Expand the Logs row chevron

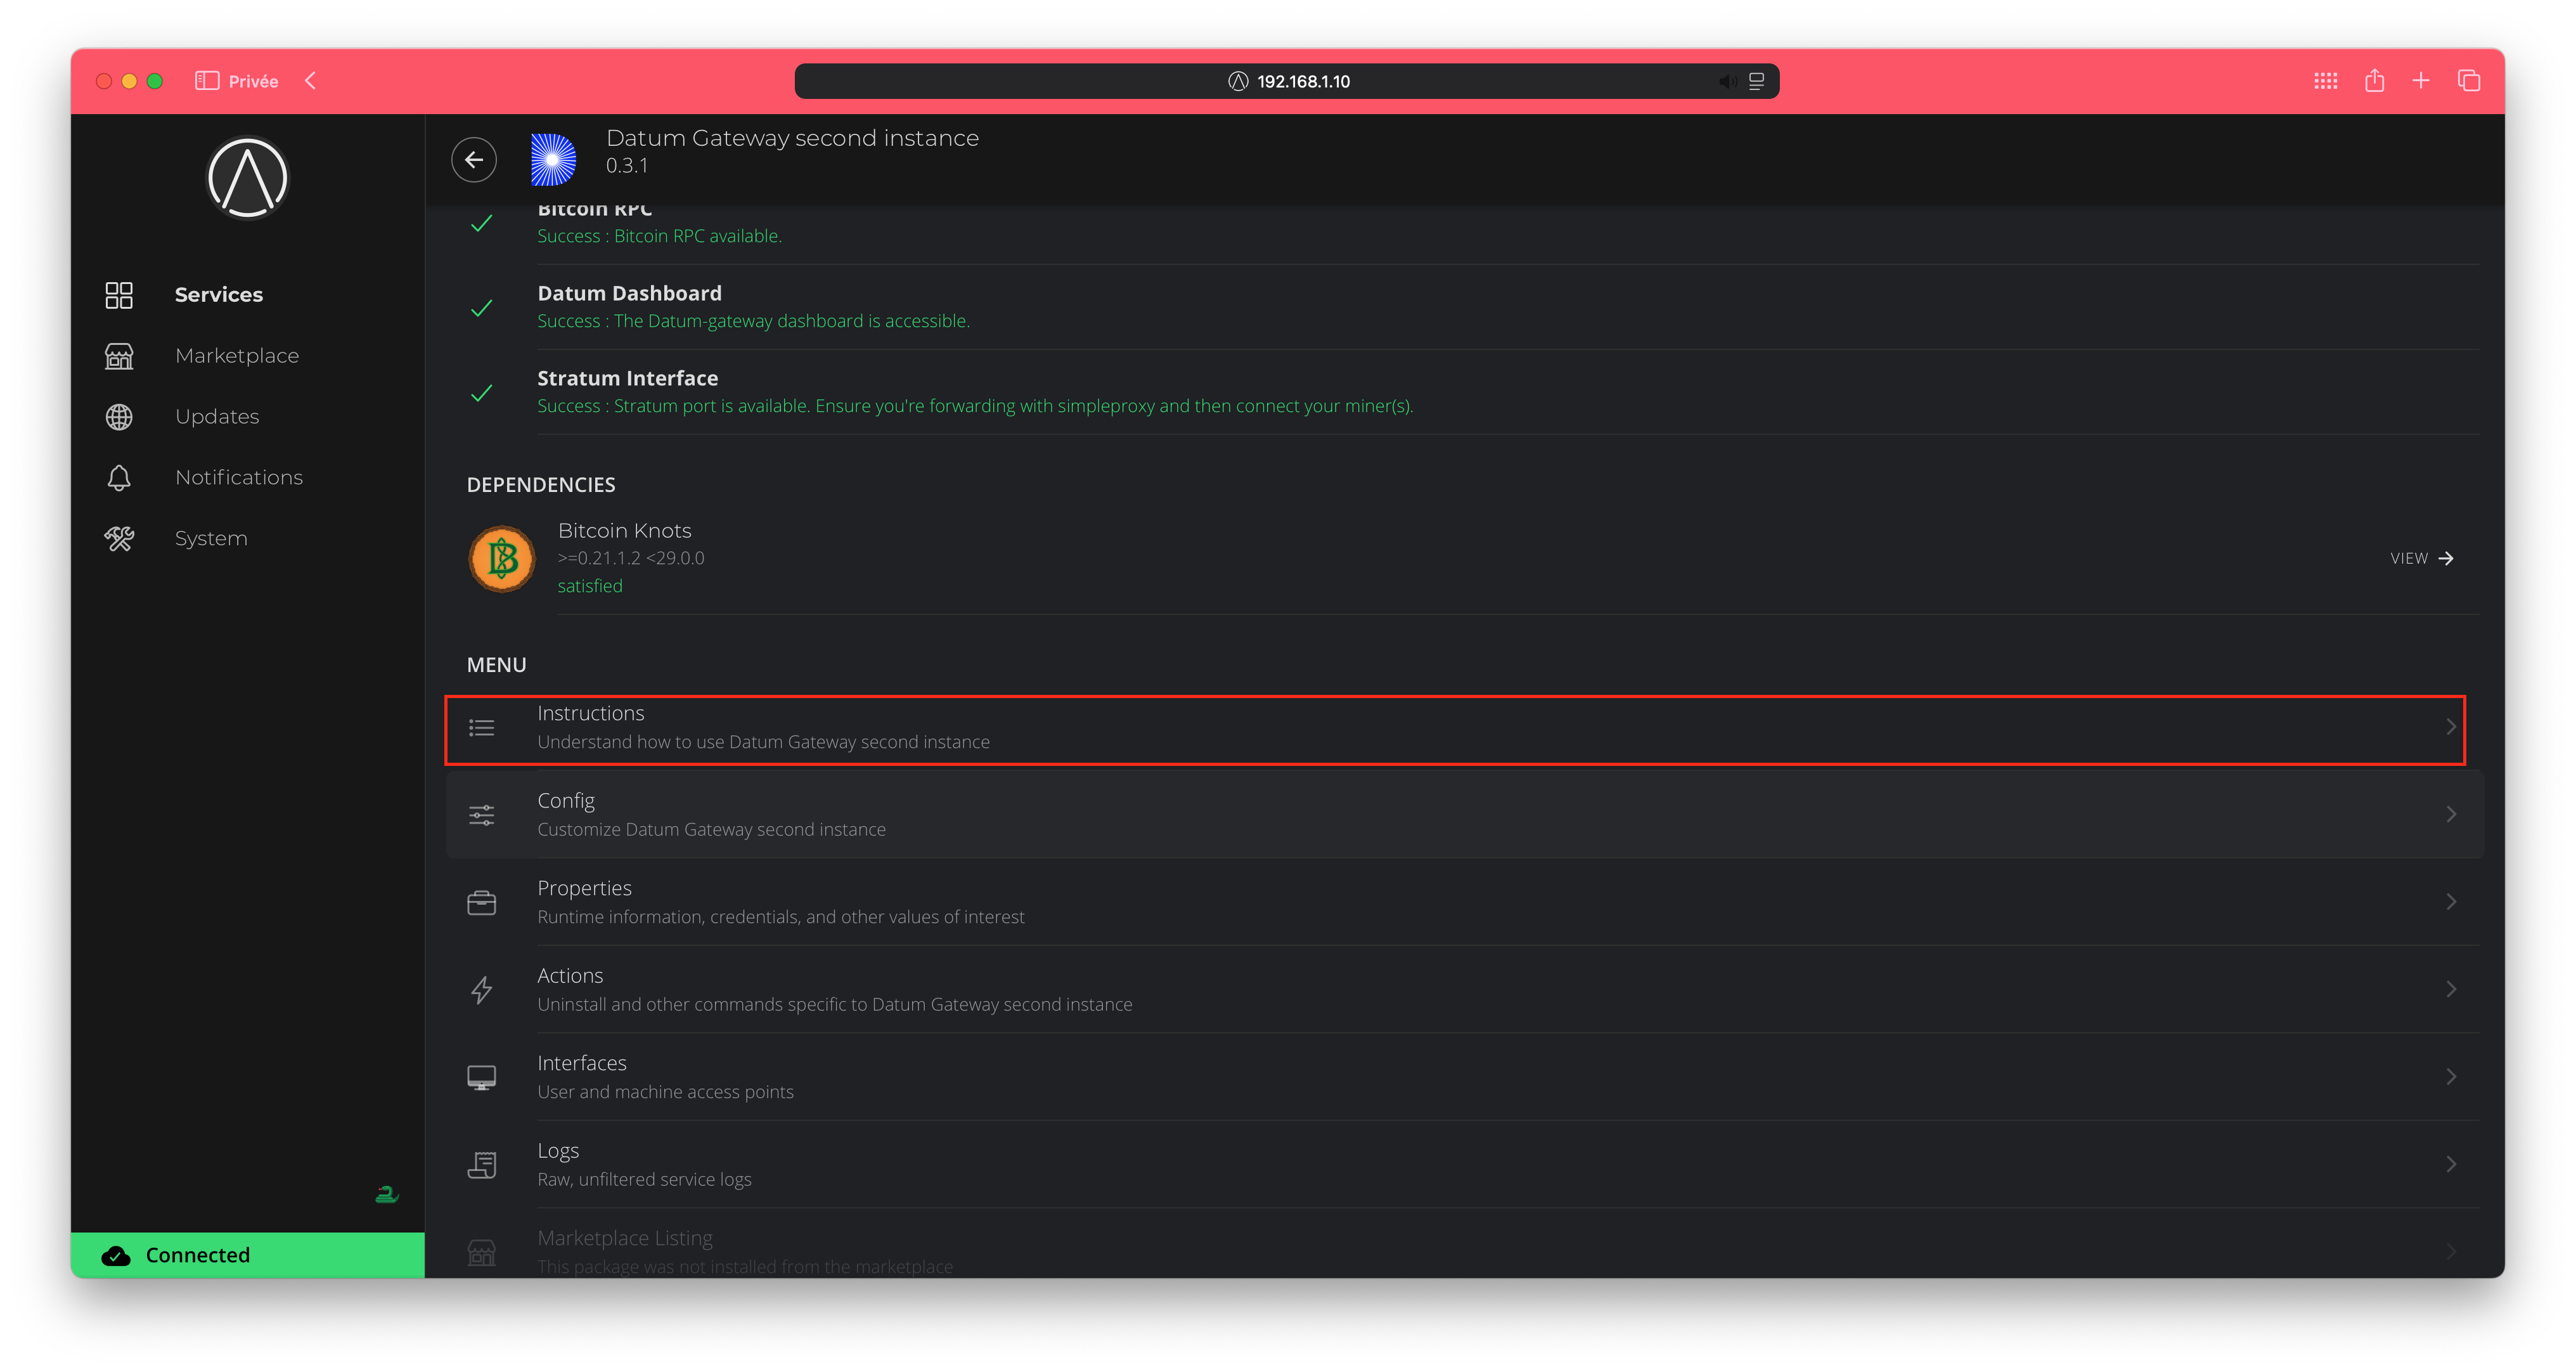(2451, 1164)
